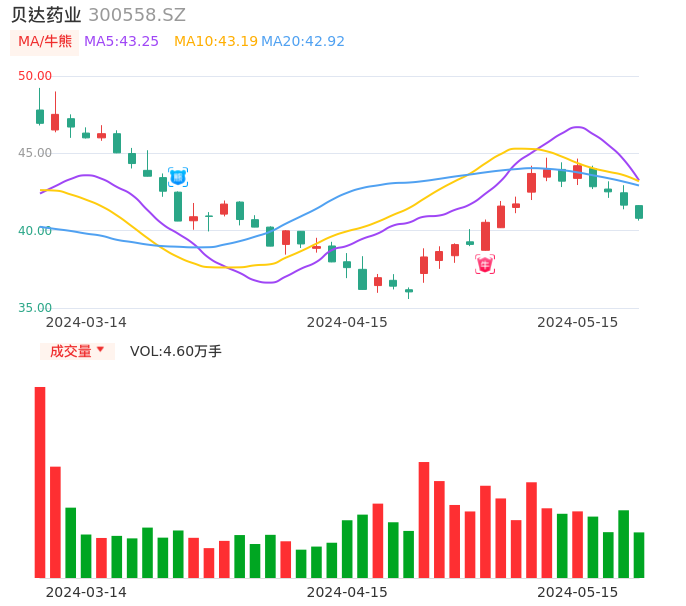
Task: Click the 40.00 price axis label
Action: (35, 231)
